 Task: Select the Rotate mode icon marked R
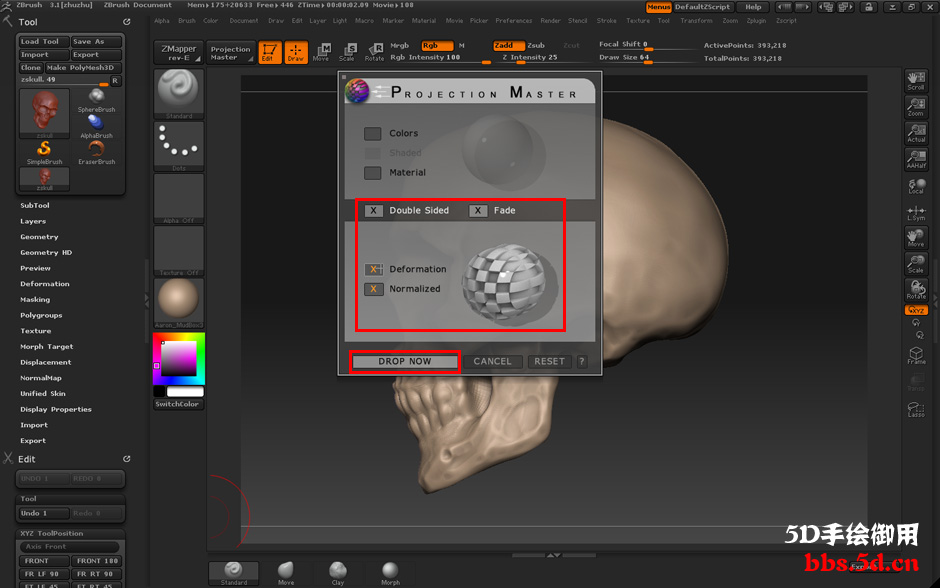[375, 52]
